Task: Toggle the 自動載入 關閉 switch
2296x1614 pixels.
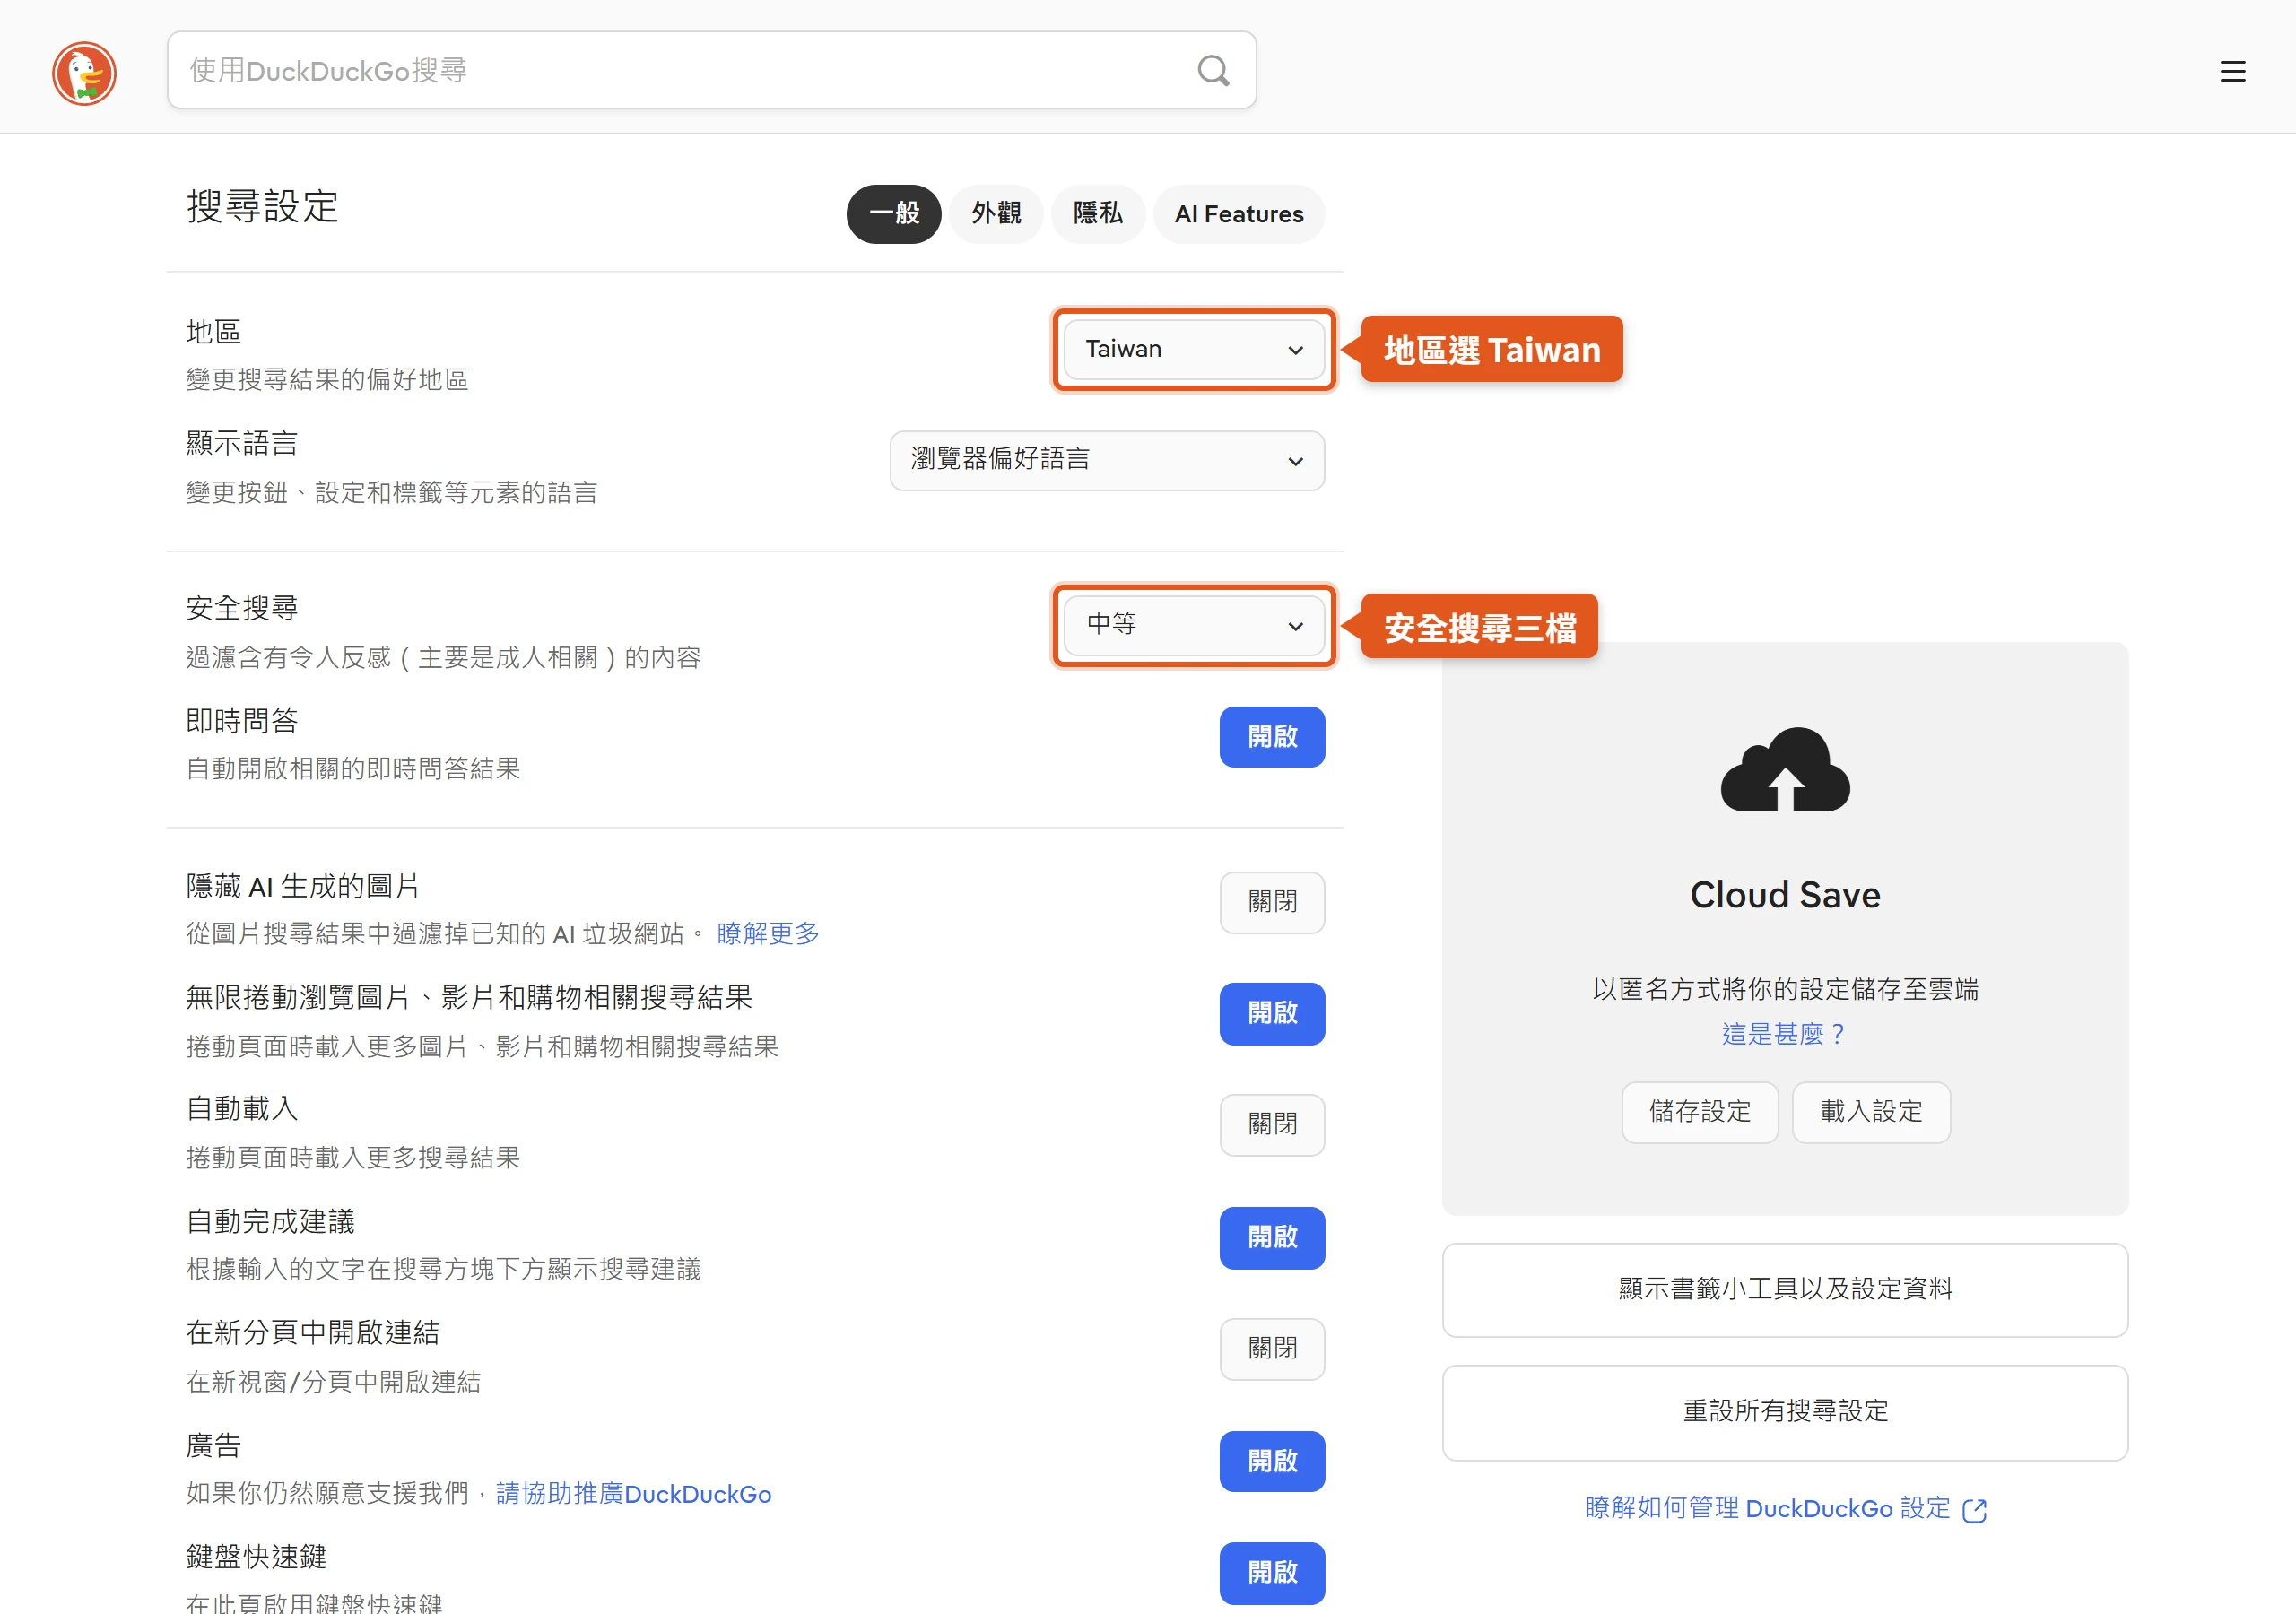Action: tap(1272, 1125)
